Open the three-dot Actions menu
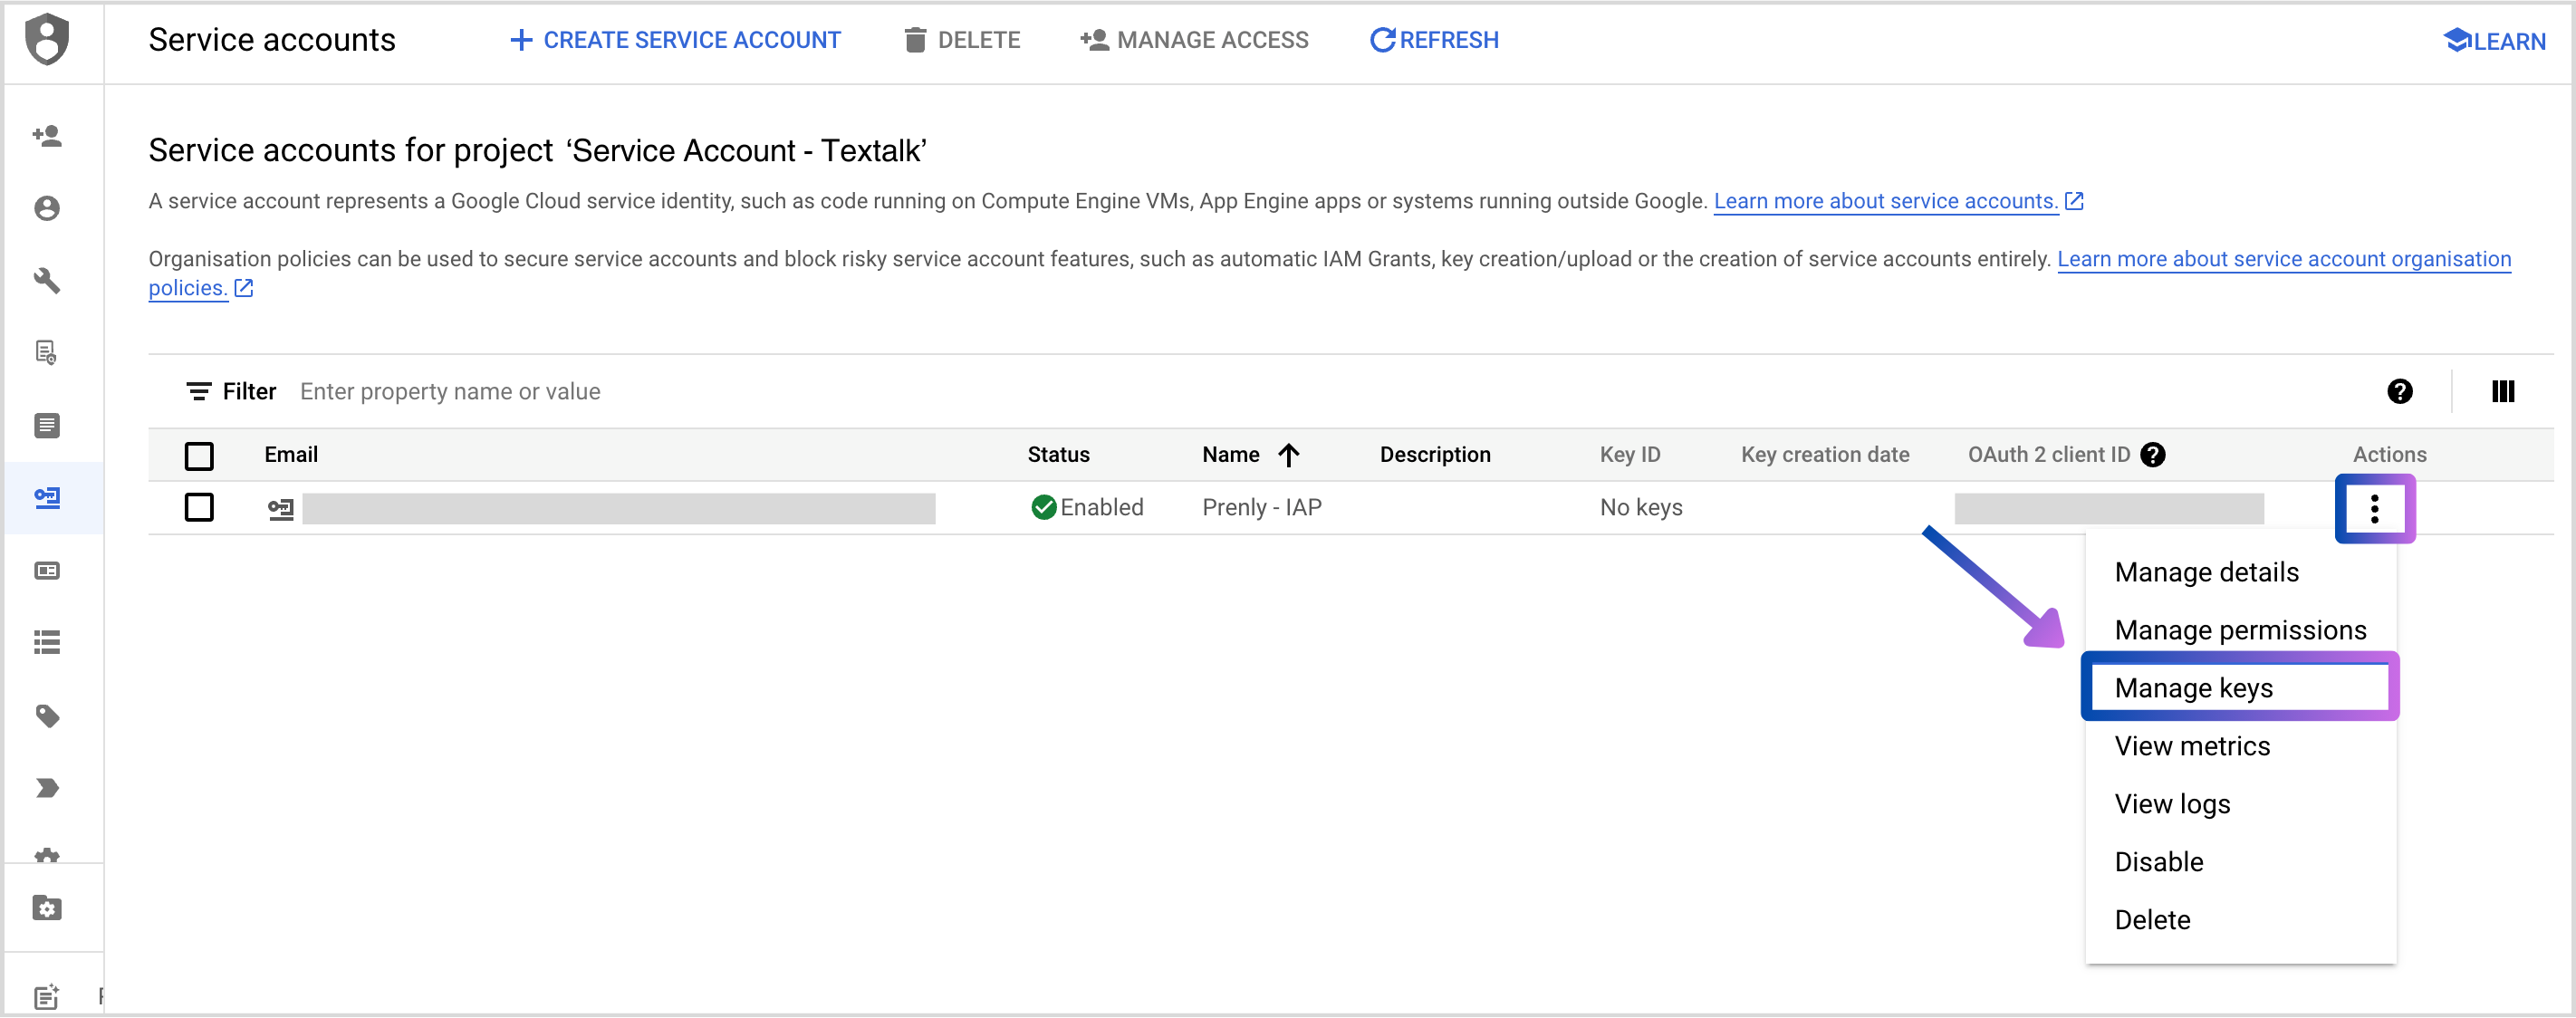 point(2374,509)
